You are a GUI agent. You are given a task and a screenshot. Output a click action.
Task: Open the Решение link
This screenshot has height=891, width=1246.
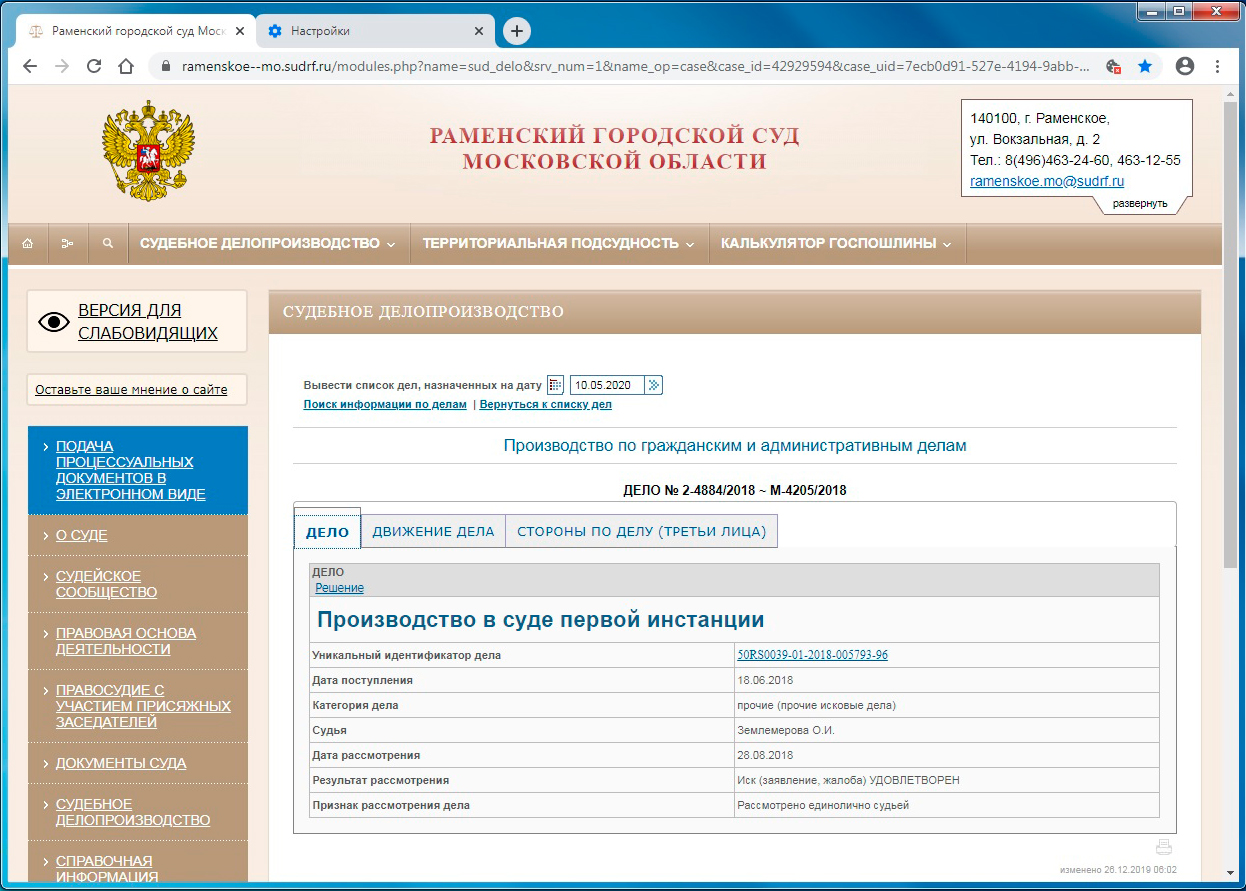tap(339, 588)
